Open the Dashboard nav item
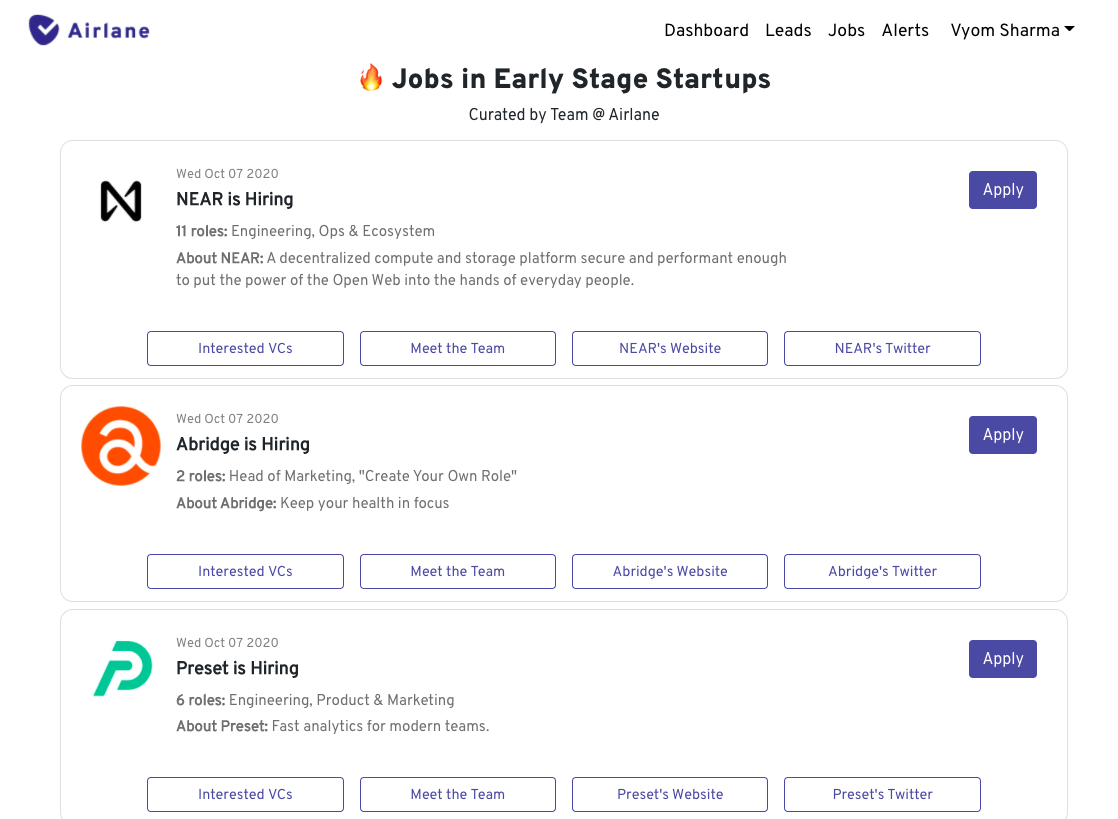This screenshot has height=819, width=1118. [706, 30]
